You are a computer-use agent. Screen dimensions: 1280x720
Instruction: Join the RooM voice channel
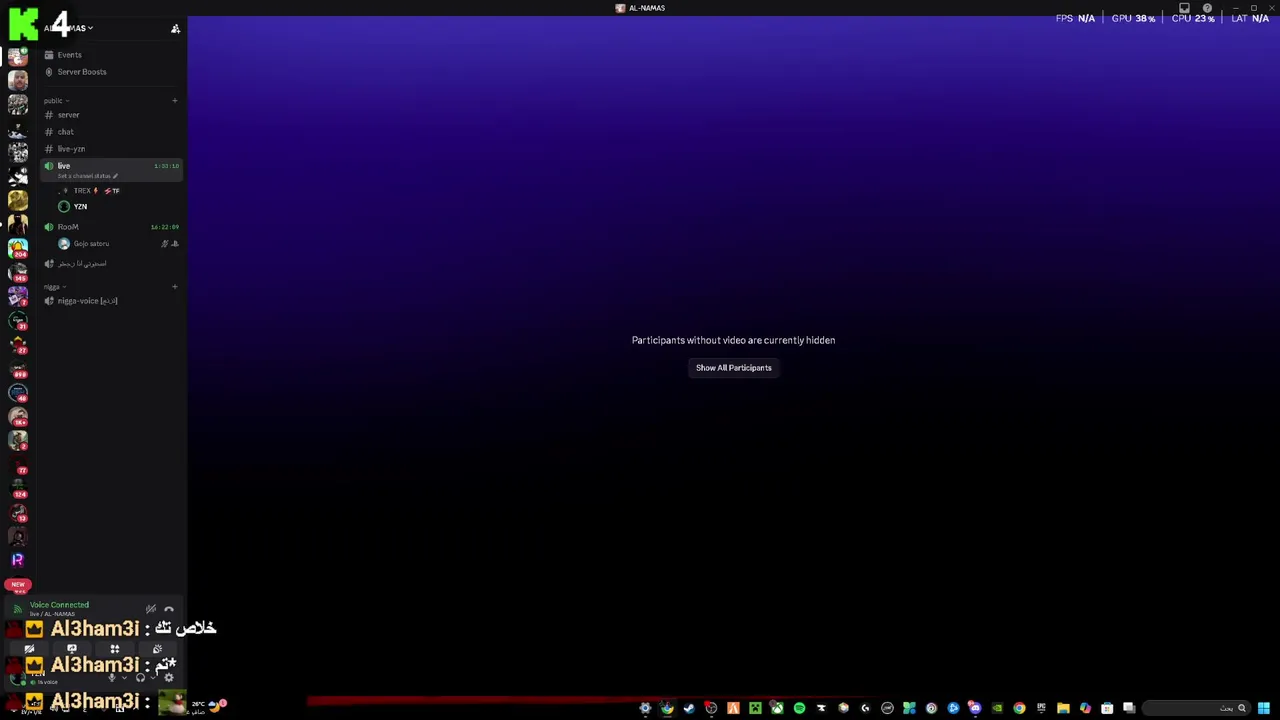pyautogui.click(x=110, y=227)
